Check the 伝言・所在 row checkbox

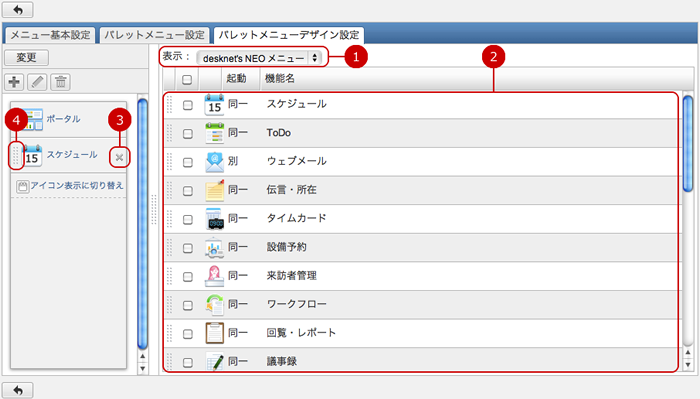(x=188, y=191)
